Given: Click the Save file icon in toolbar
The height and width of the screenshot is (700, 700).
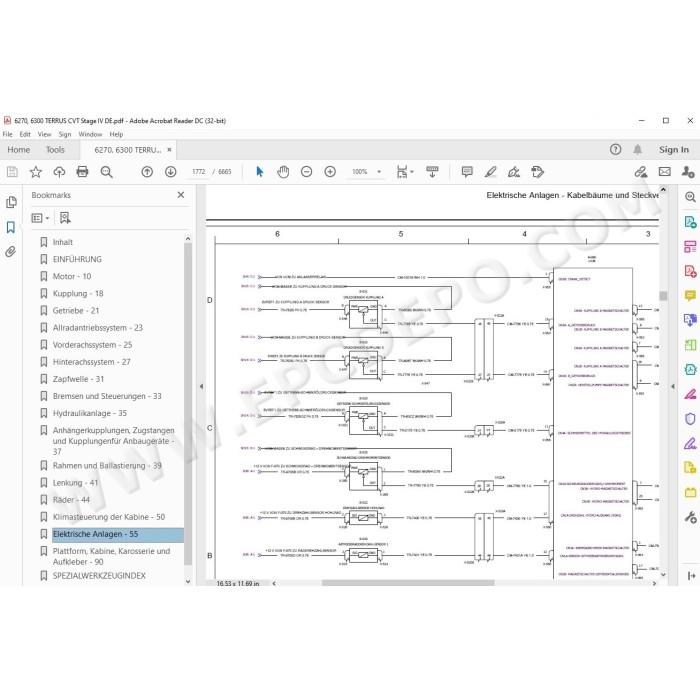Looking at the screenshot, I should [x=12, y=172].
